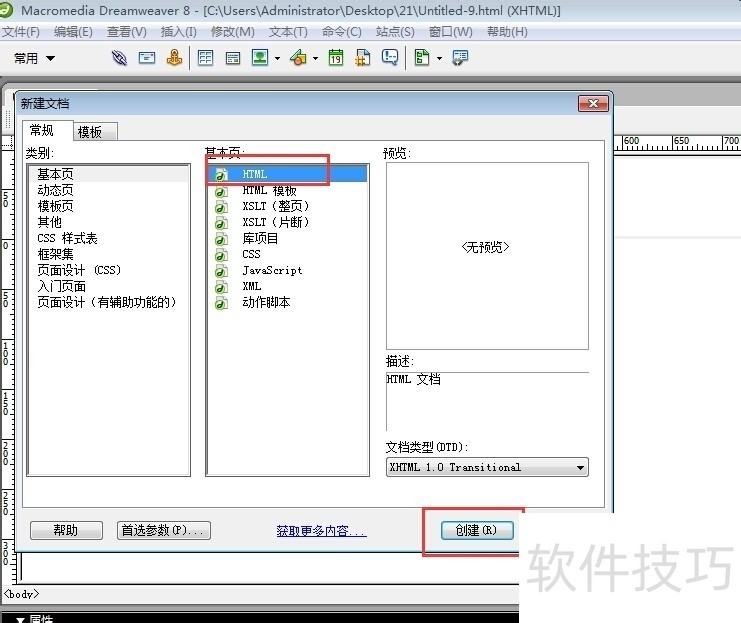The width and height of the screenshot is (741, 623).
Task: Open the 编辑(E) menu
Action: (73, 32)
